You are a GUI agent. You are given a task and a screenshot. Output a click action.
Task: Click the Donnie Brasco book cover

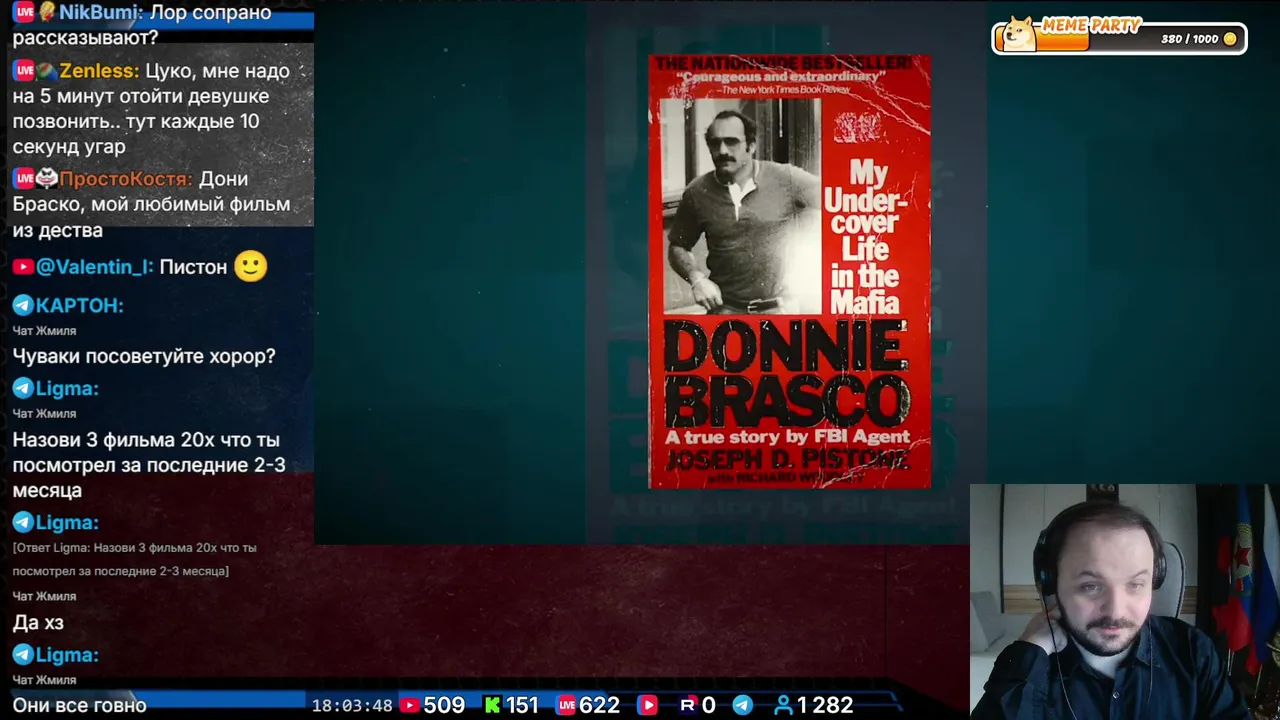789,272
